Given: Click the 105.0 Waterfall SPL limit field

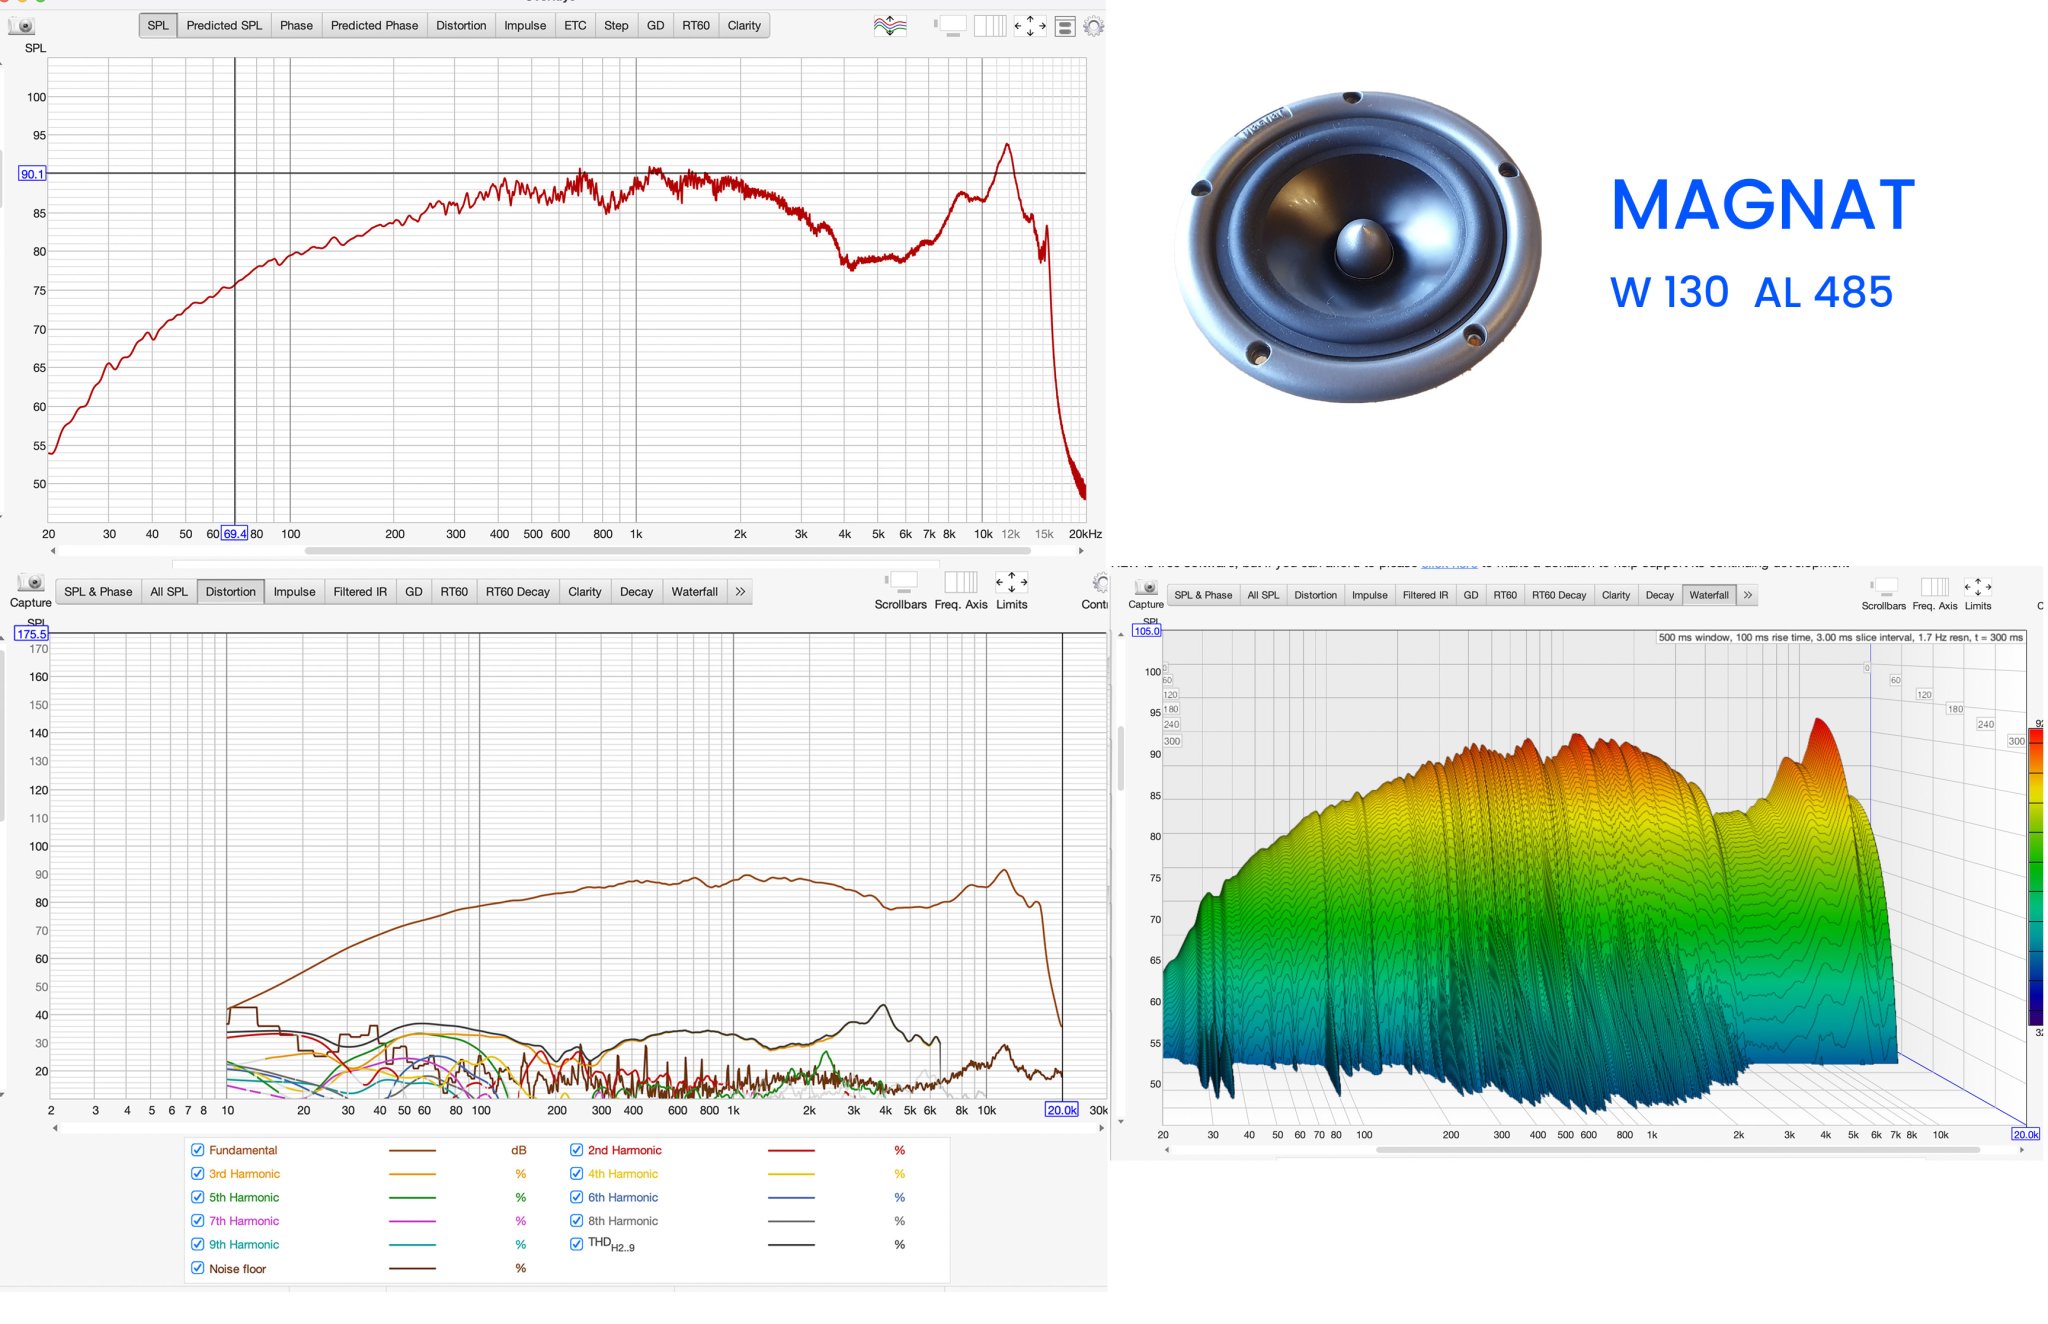Looking at the screenshot, I should 1147,631.
